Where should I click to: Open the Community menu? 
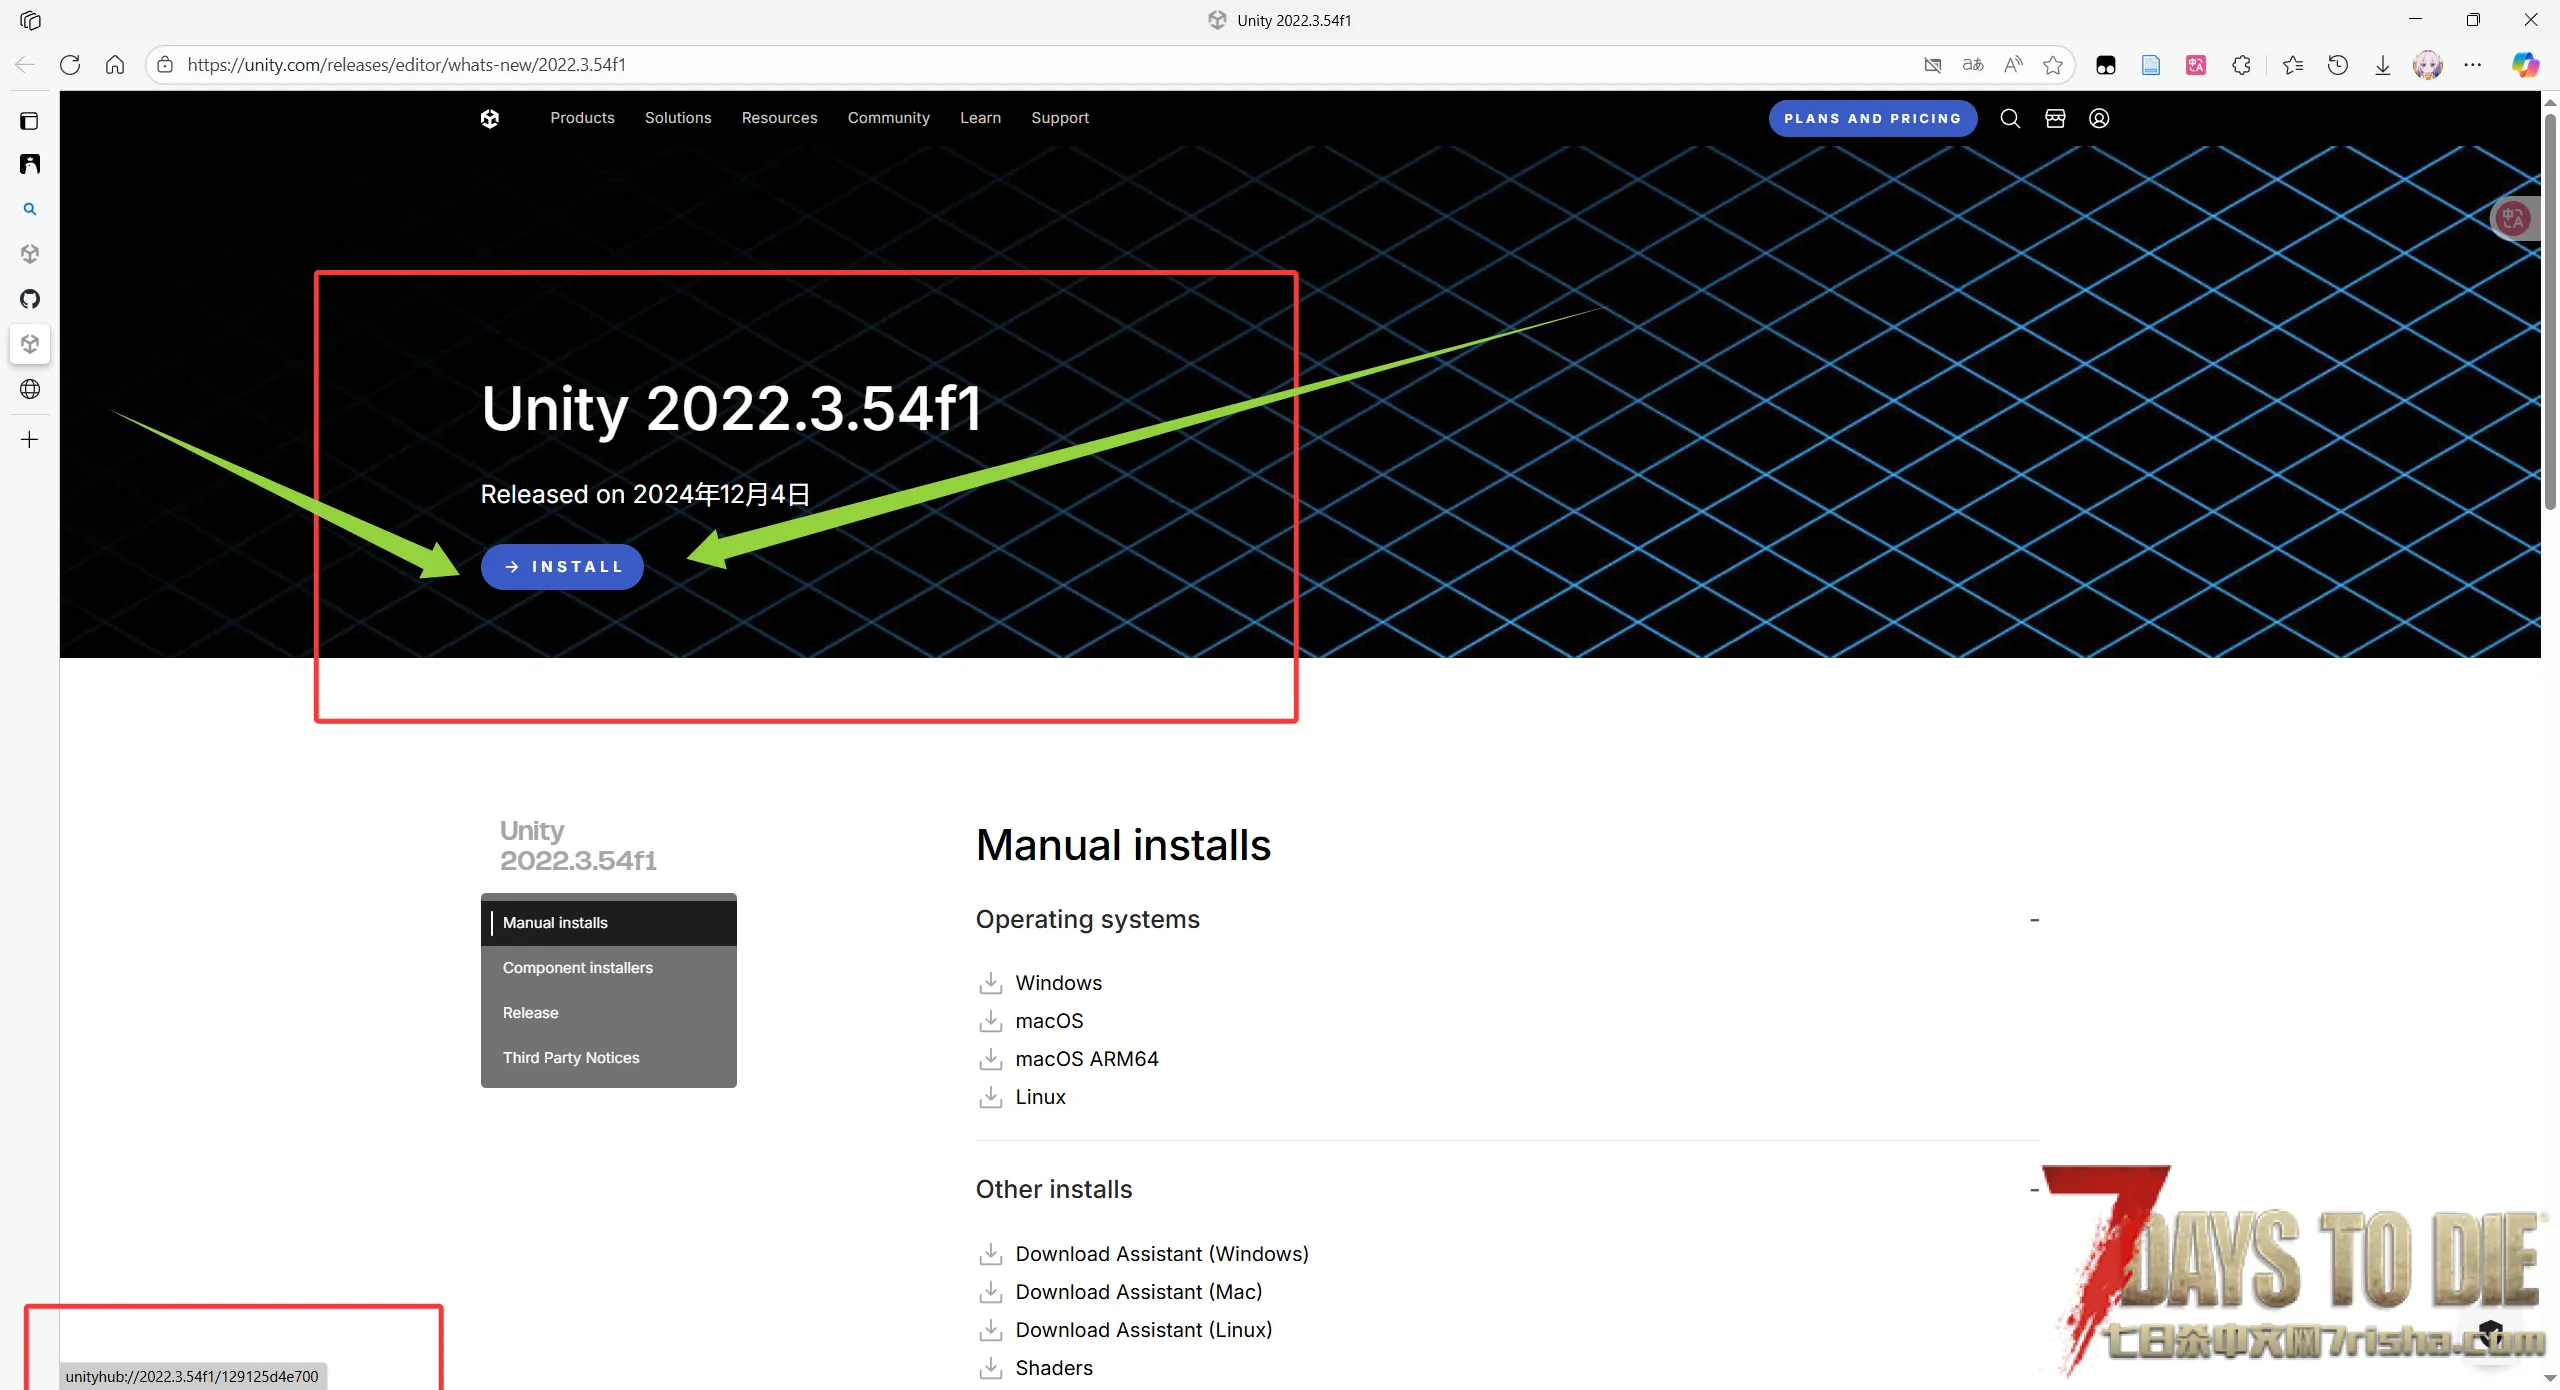coord(888,118)
